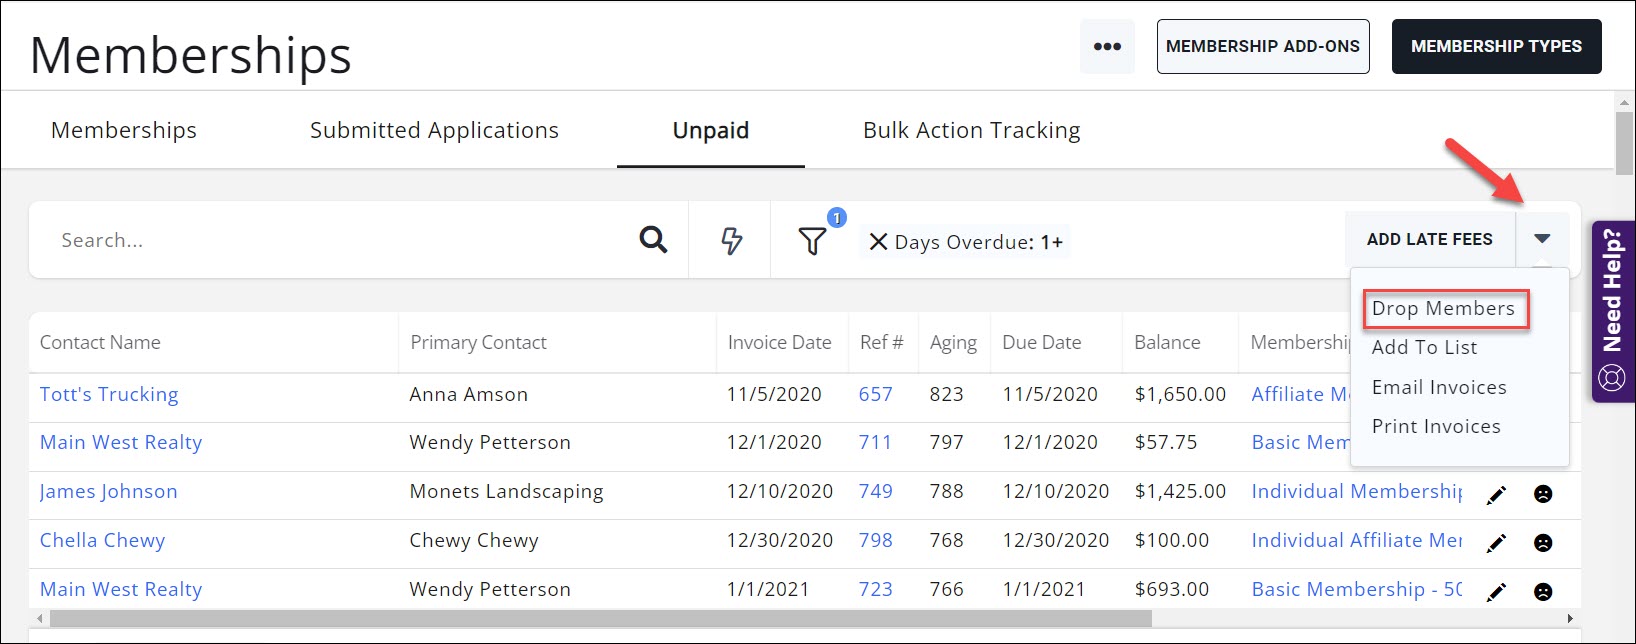Click the search magnifying glass icon
The width and height of the screenshot is (1636, 644).
pyautogui.click(x=653, y=240)
